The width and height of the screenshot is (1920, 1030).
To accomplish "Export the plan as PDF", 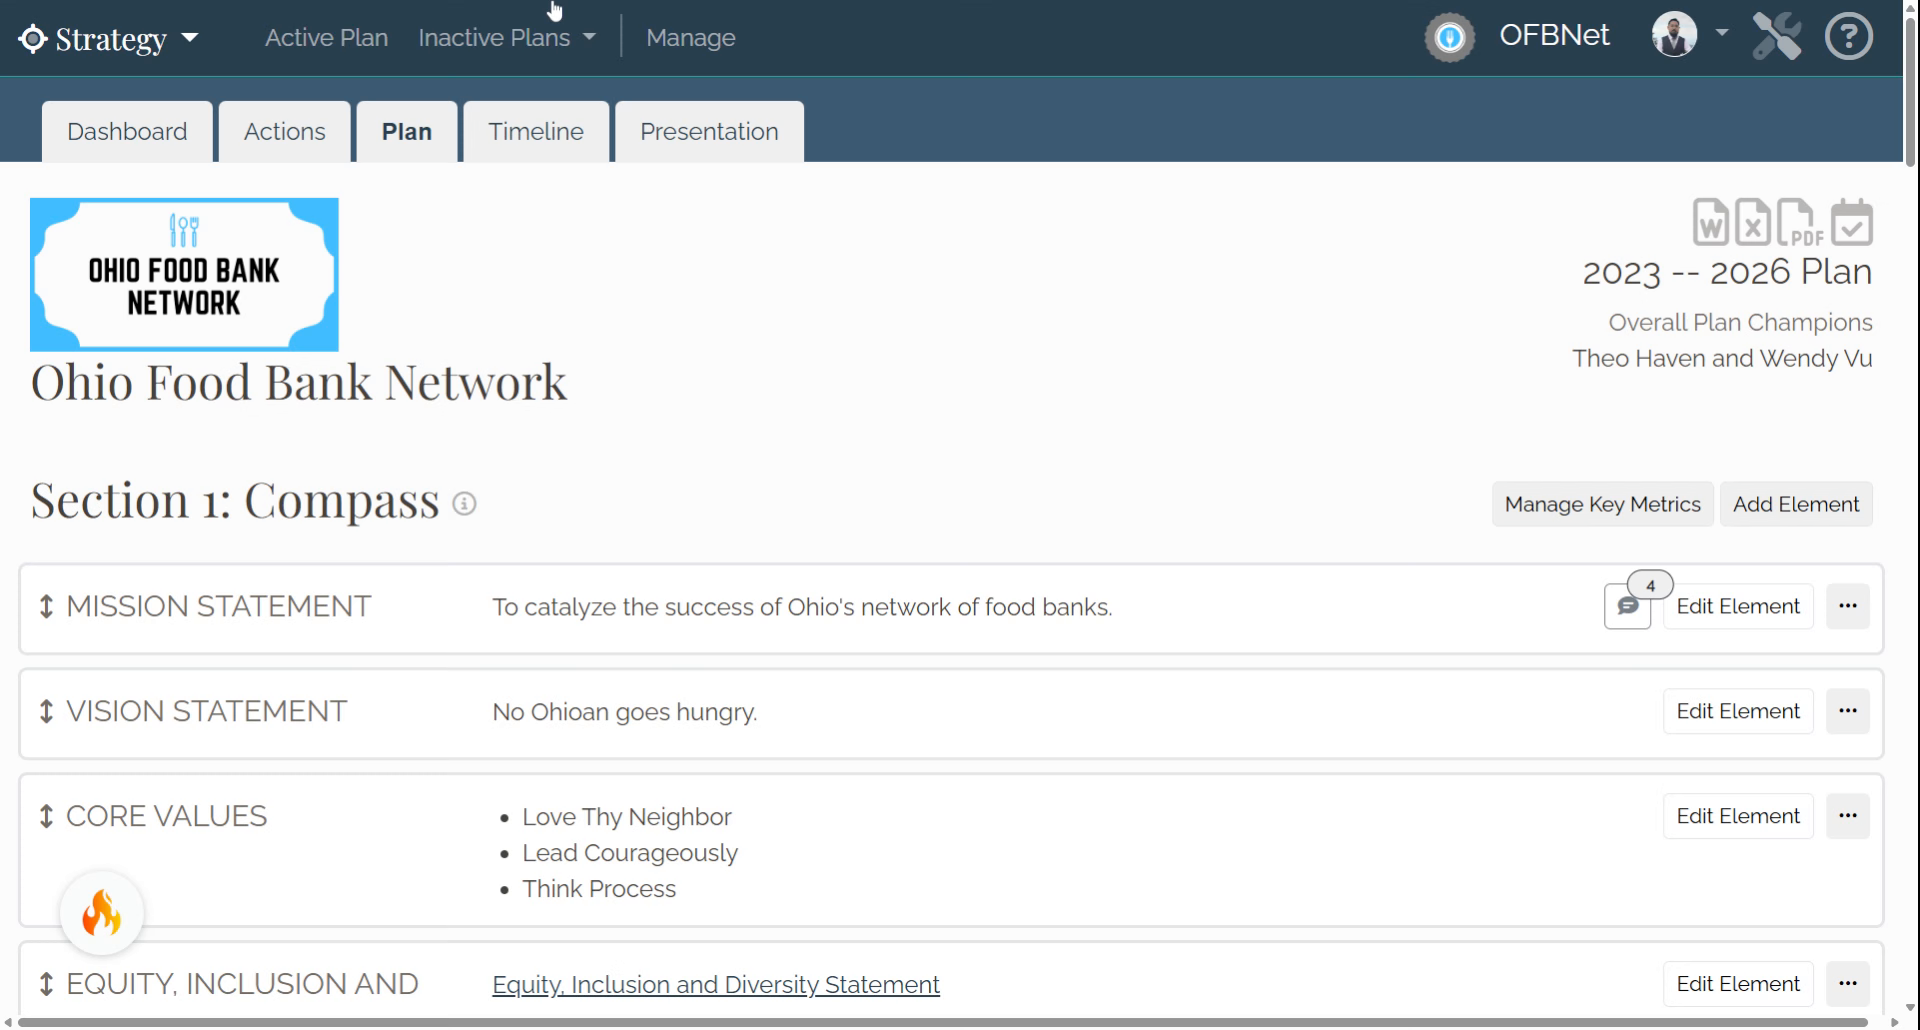I will 1799,222.
